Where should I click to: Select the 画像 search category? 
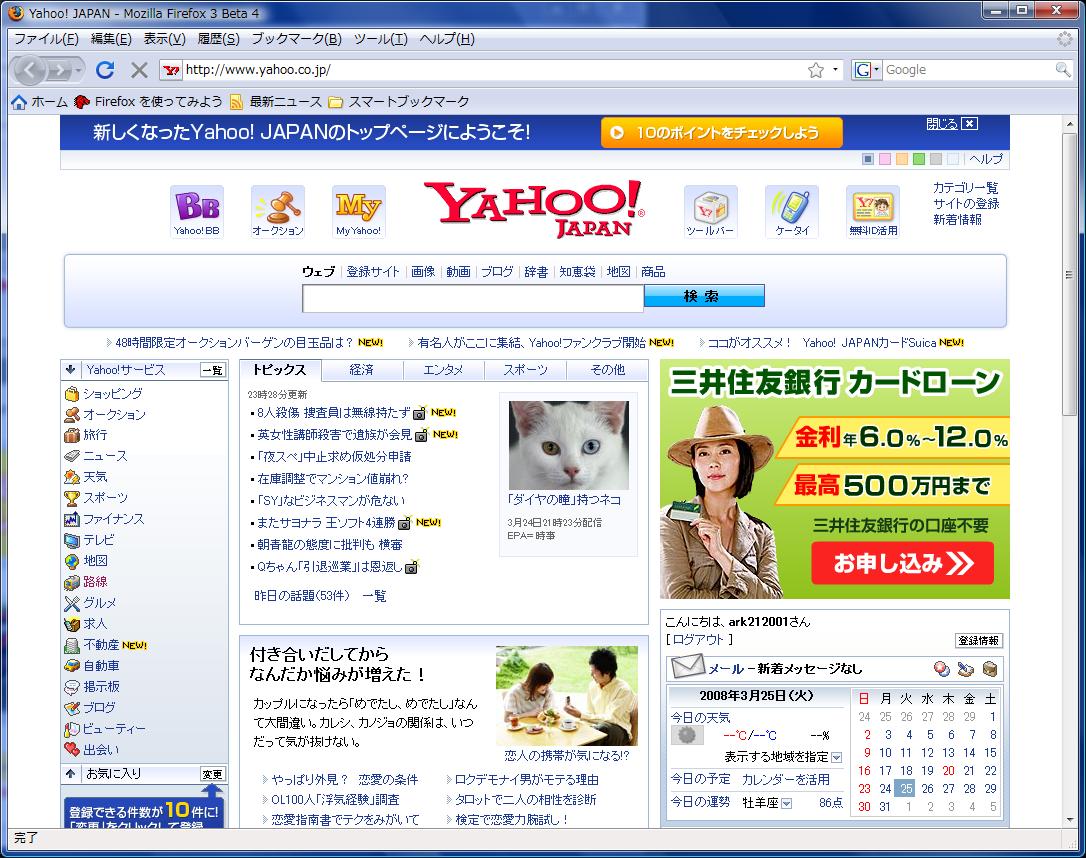click(x=423, y=271)
